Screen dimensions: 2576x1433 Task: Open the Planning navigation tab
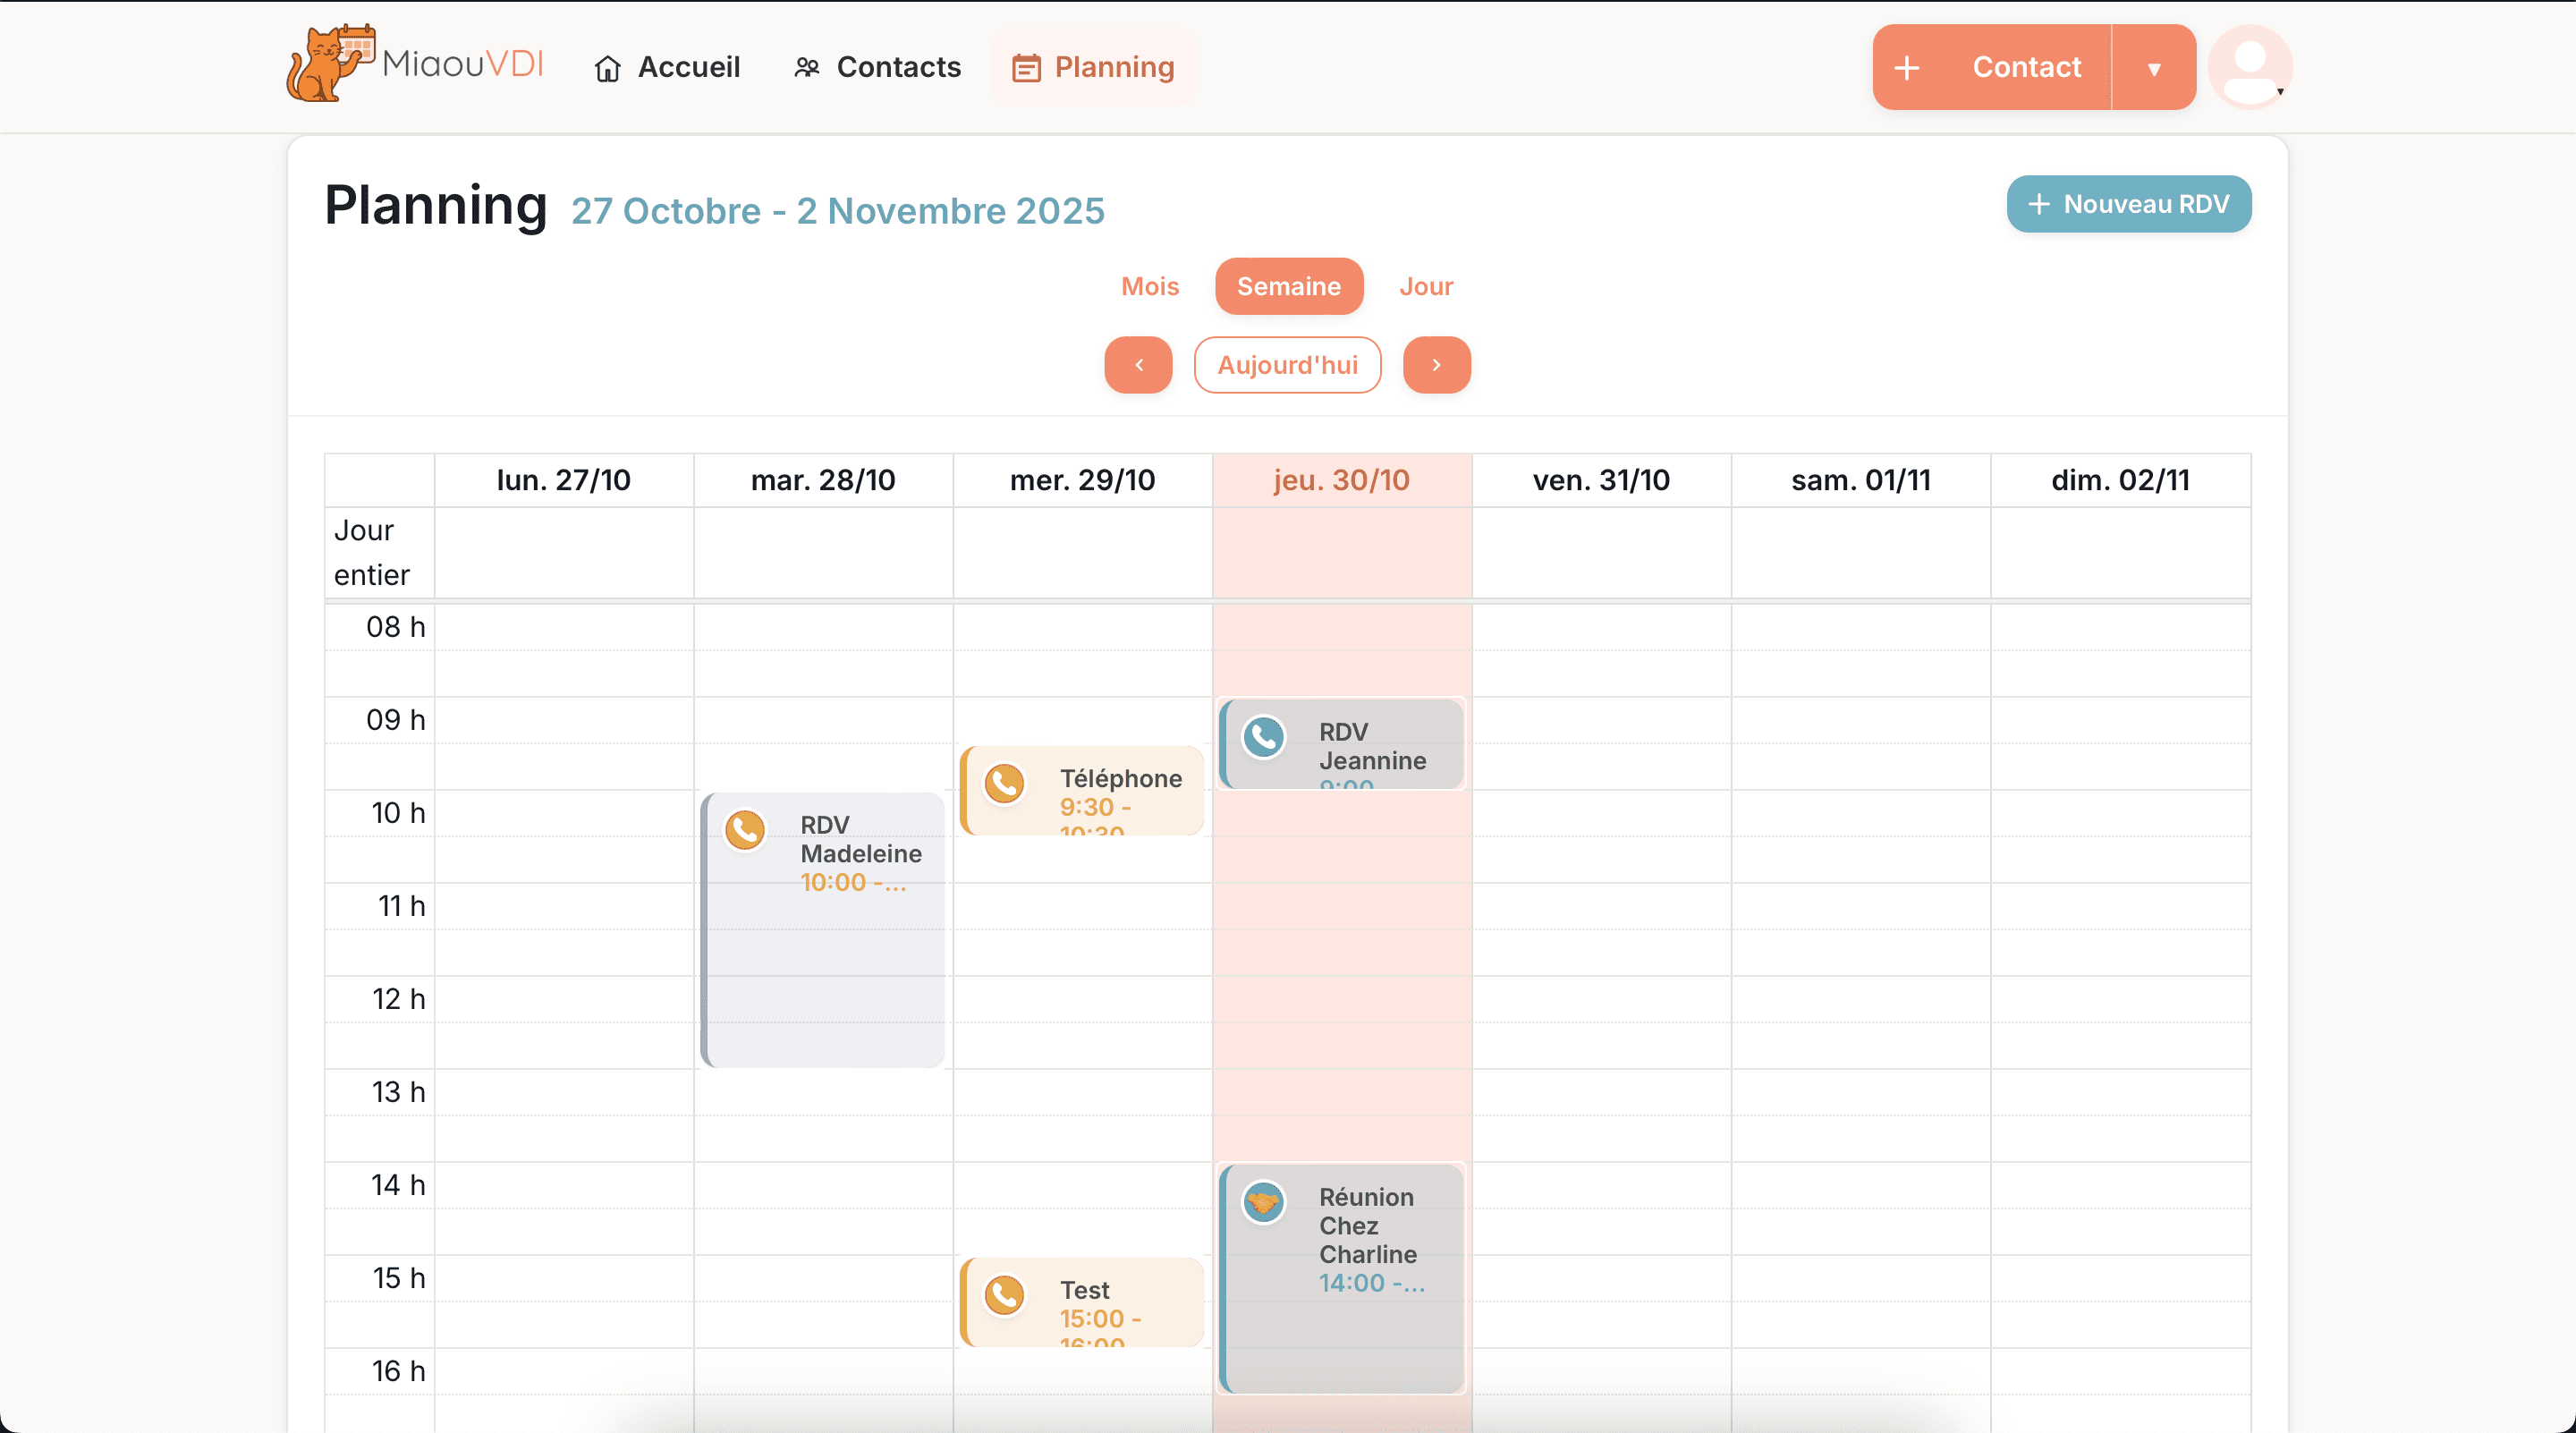tap(1093, 67)
